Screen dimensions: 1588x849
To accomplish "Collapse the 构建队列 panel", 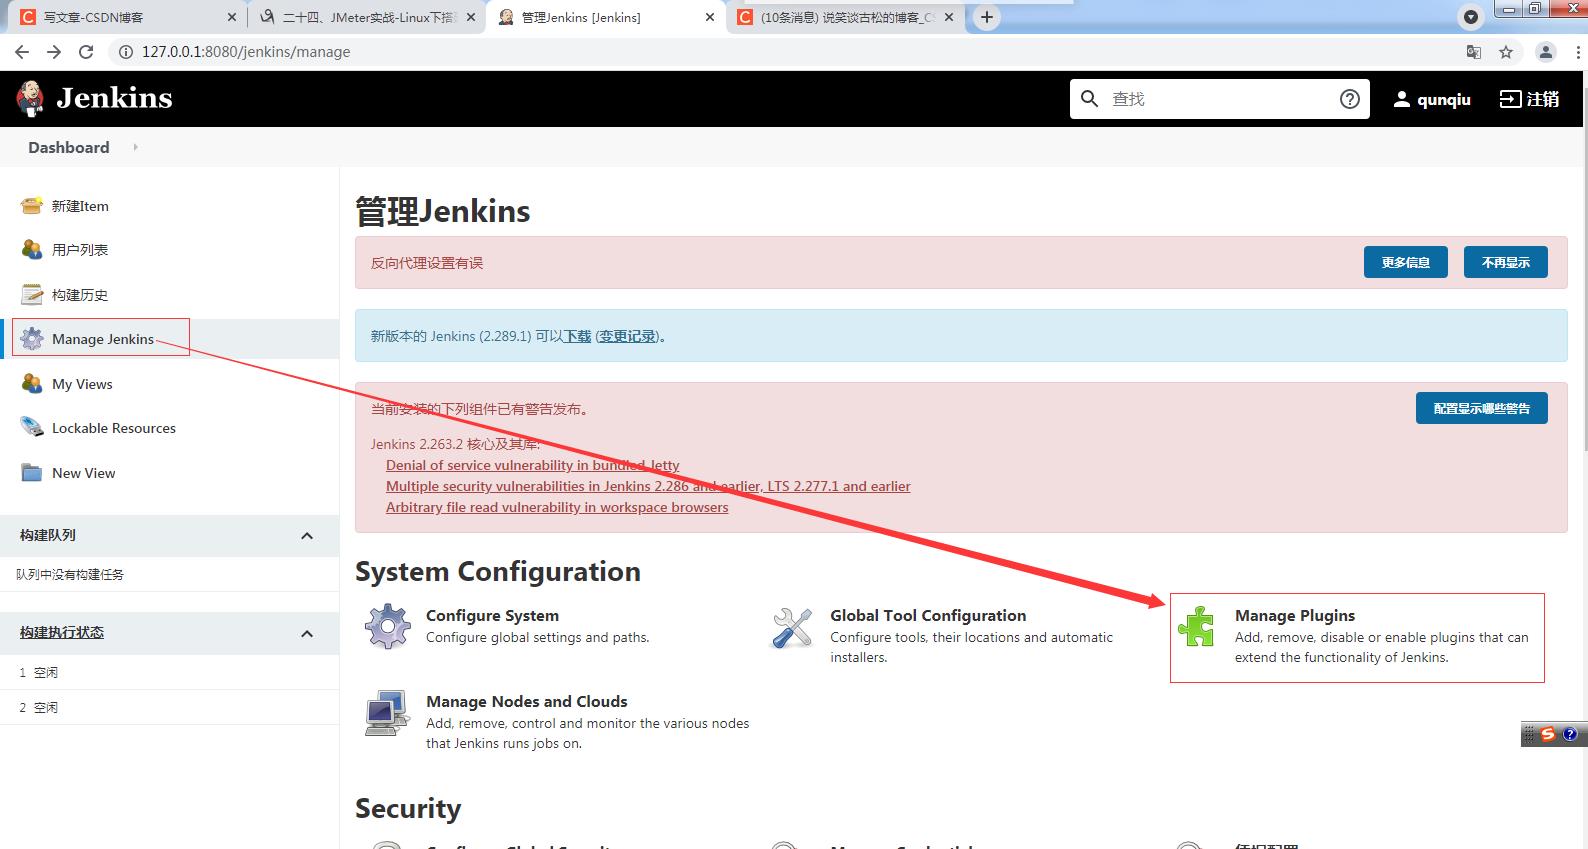I will (x=307, y=536).
